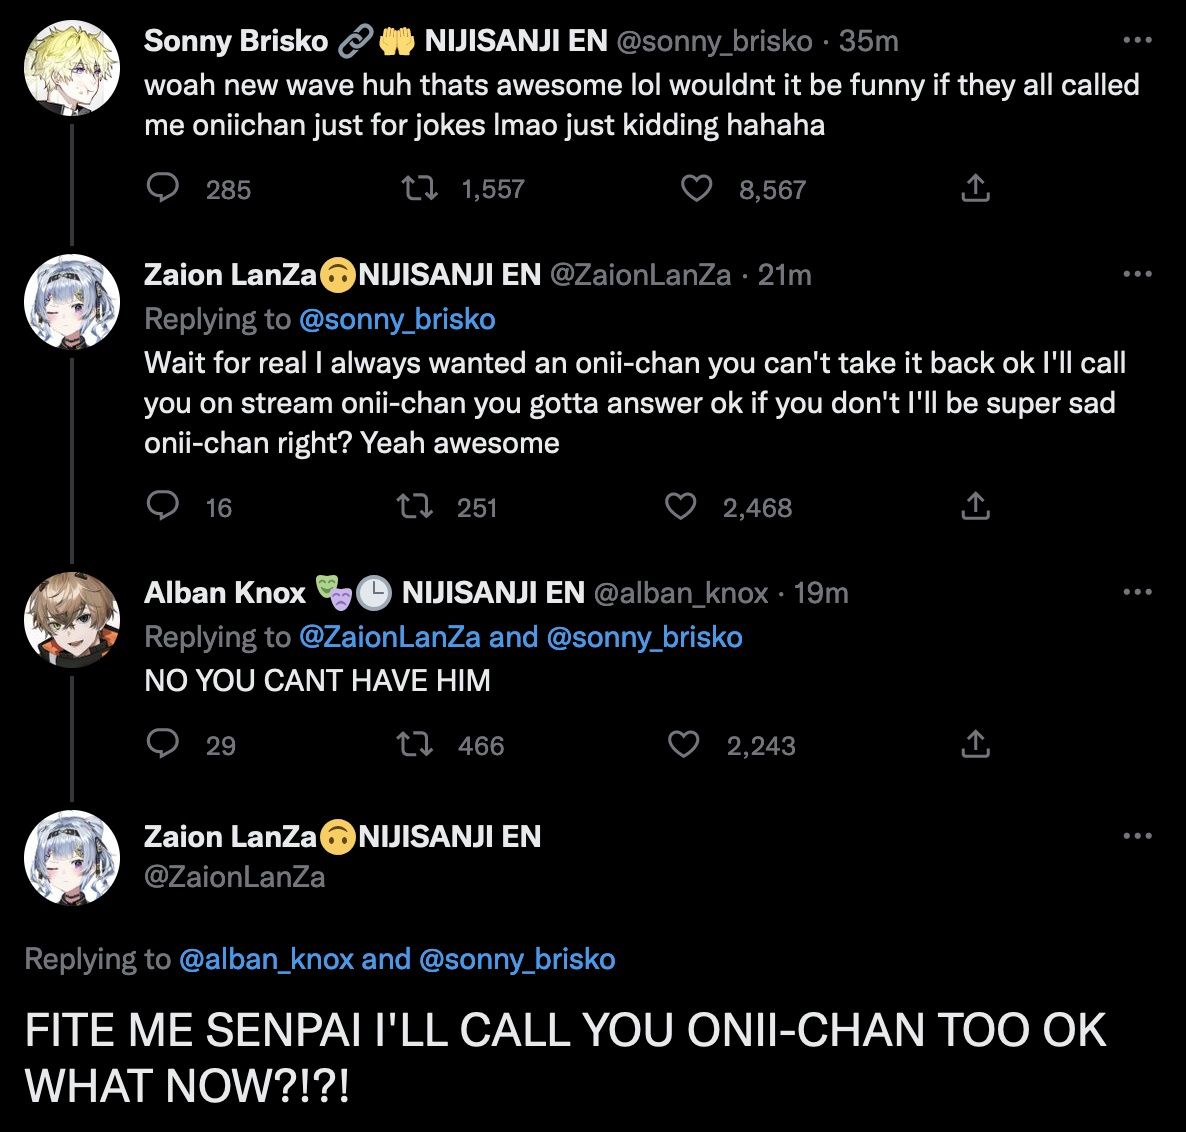Reply to Sonny Brisko's oniichan tweet
Image resolution: width=1186 pixels, height=1132 pixels.
click(162, 188)
